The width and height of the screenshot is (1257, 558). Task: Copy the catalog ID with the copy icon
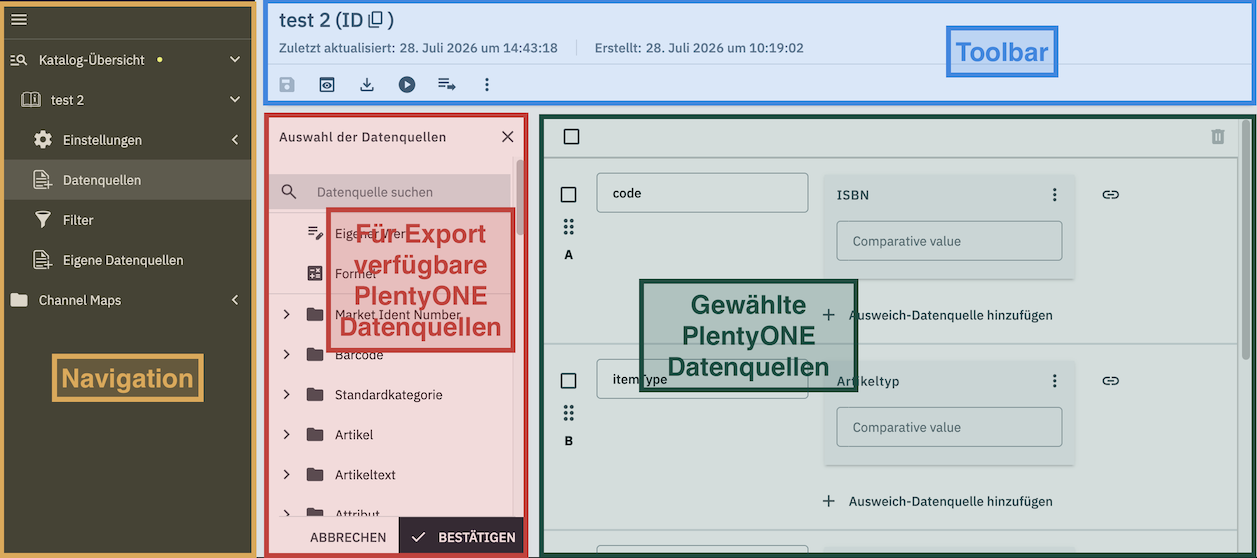pos(375,20)
